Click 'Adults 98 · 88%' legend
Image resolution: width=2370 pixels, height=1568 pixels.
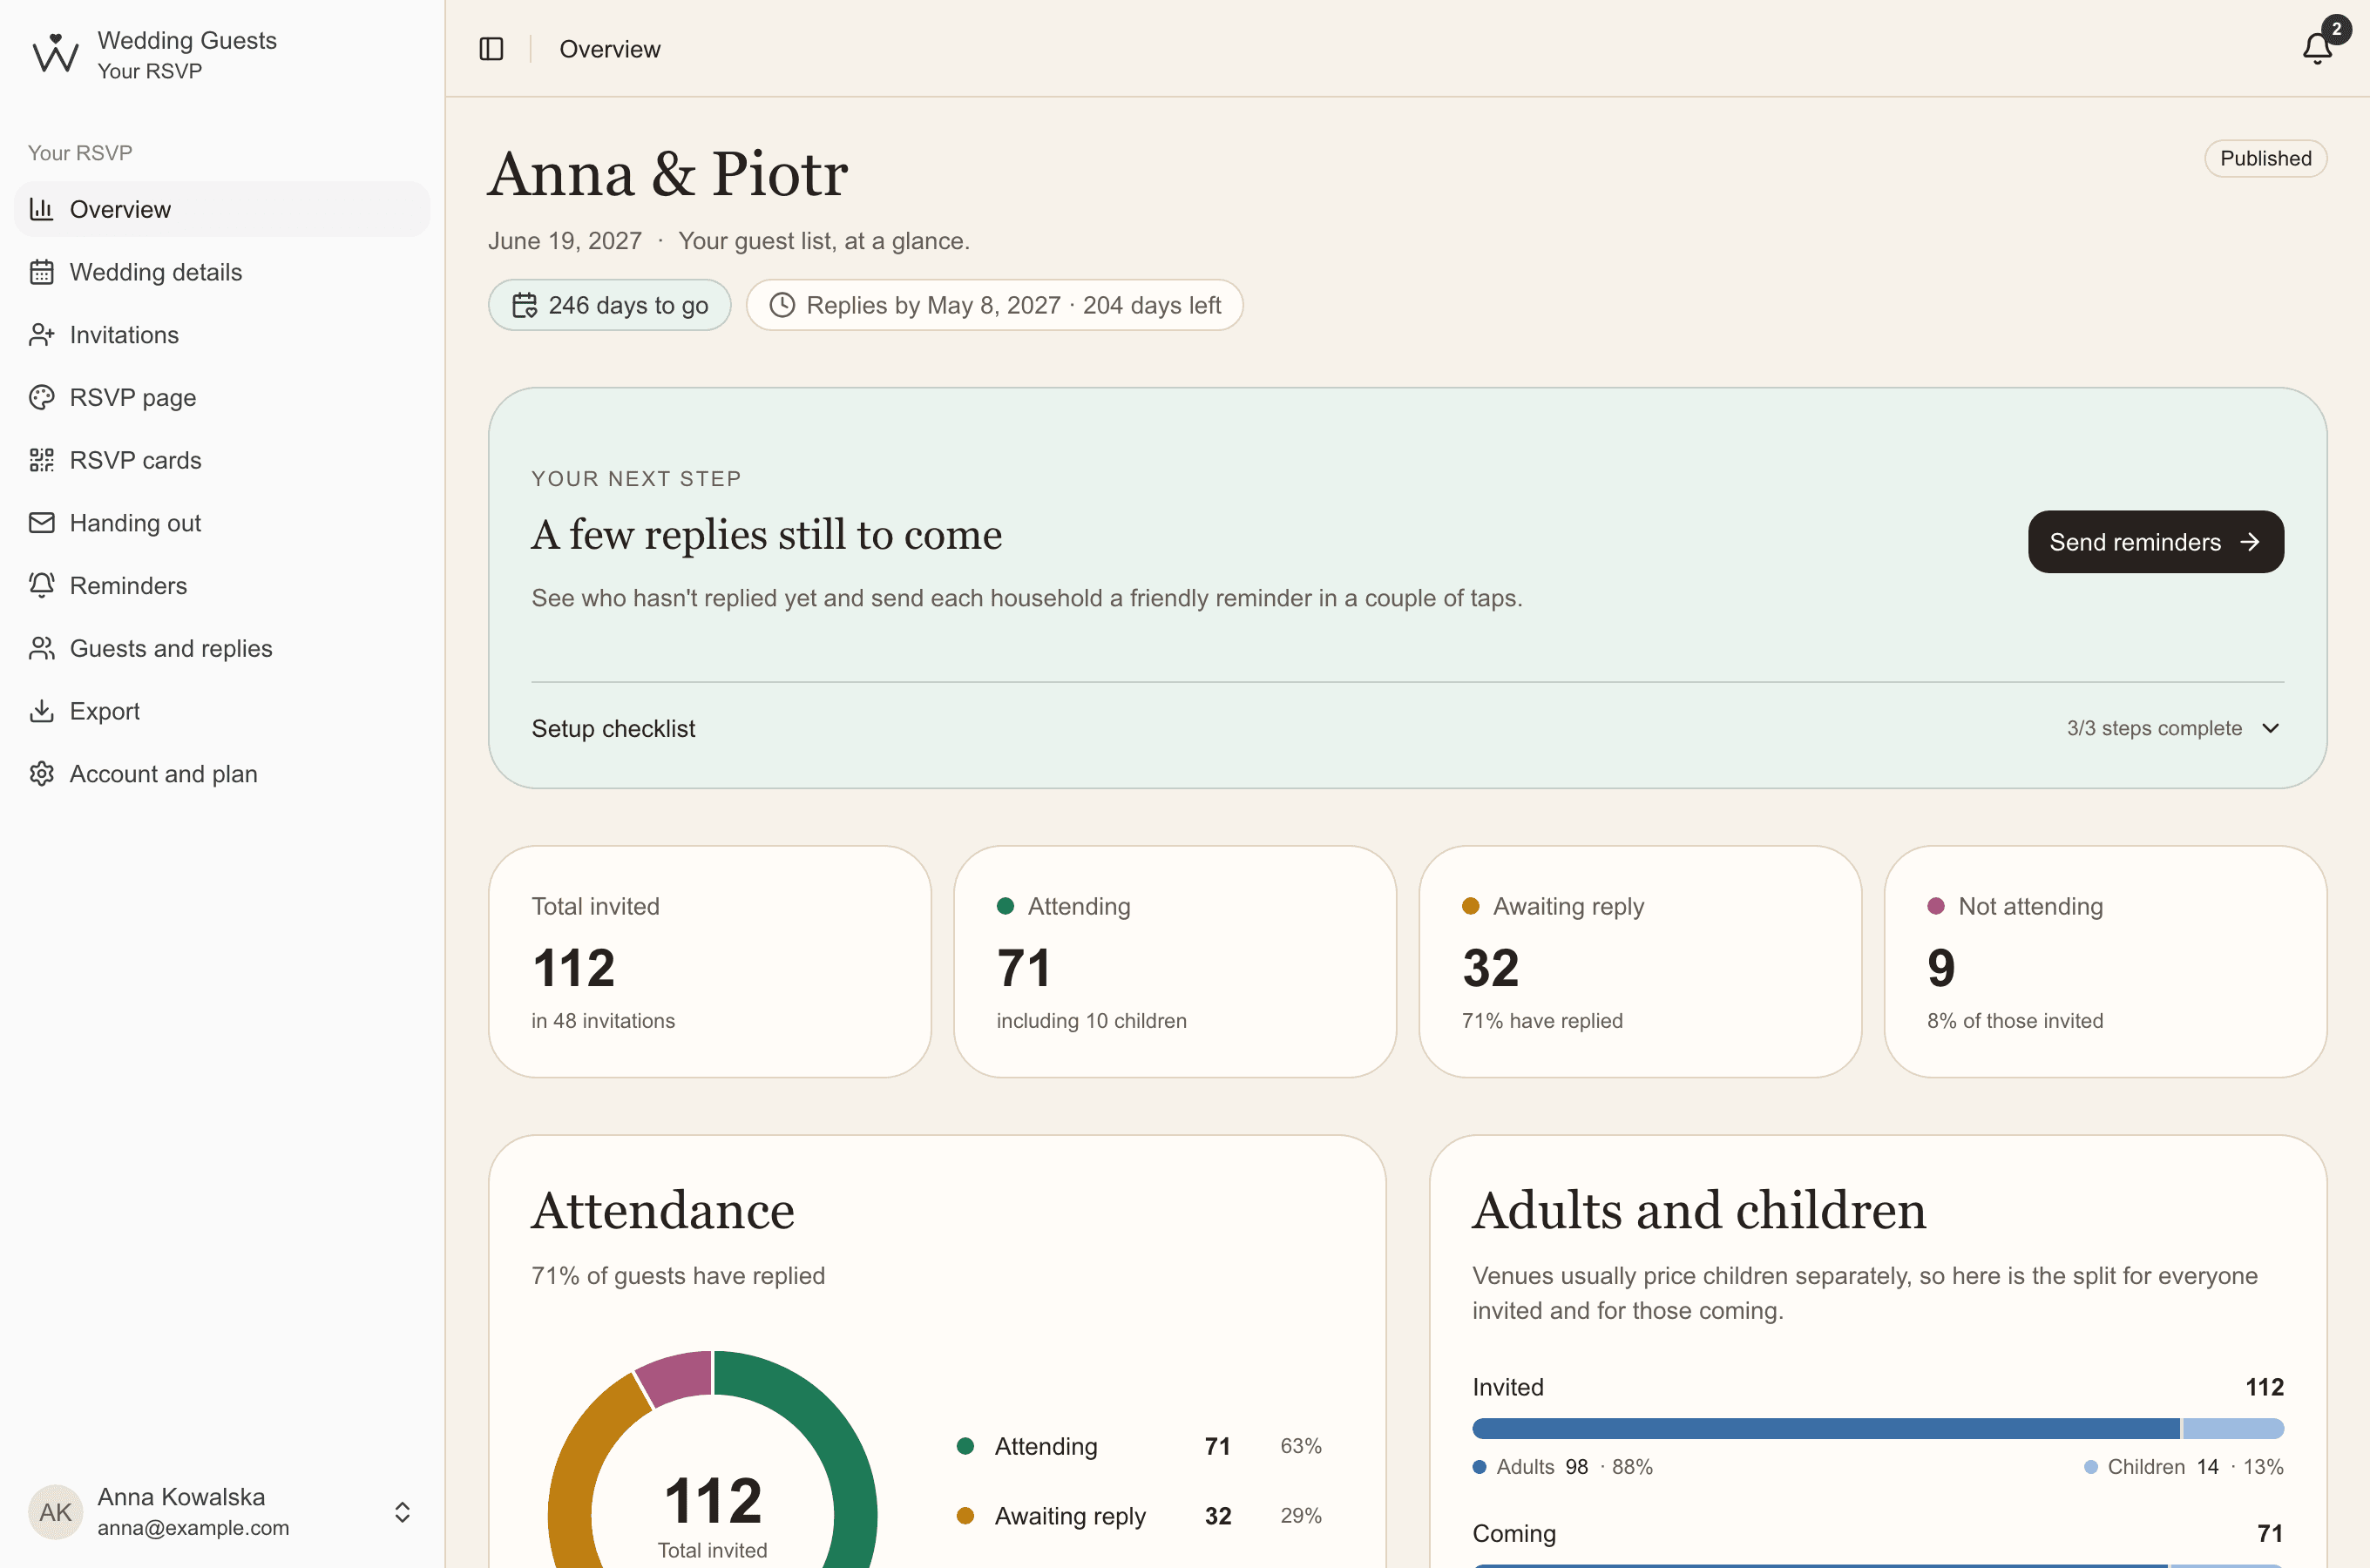point(1562,1467)
